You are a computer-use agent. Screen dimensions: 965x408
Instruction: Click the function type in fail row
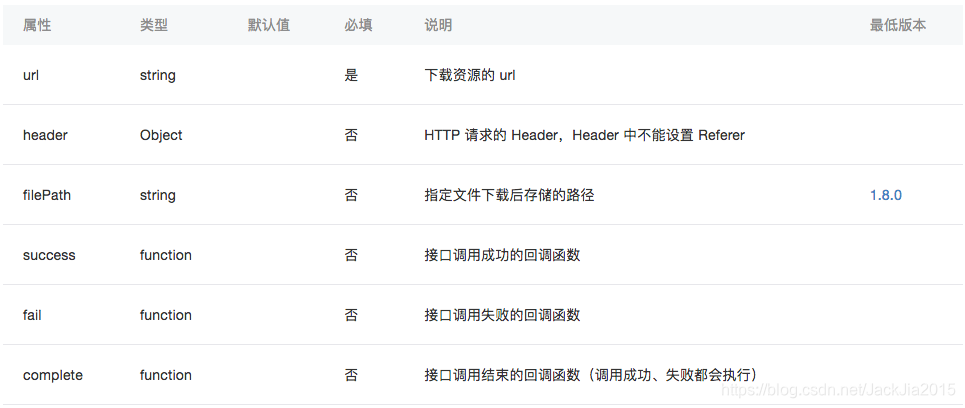[x=166, y=315]
